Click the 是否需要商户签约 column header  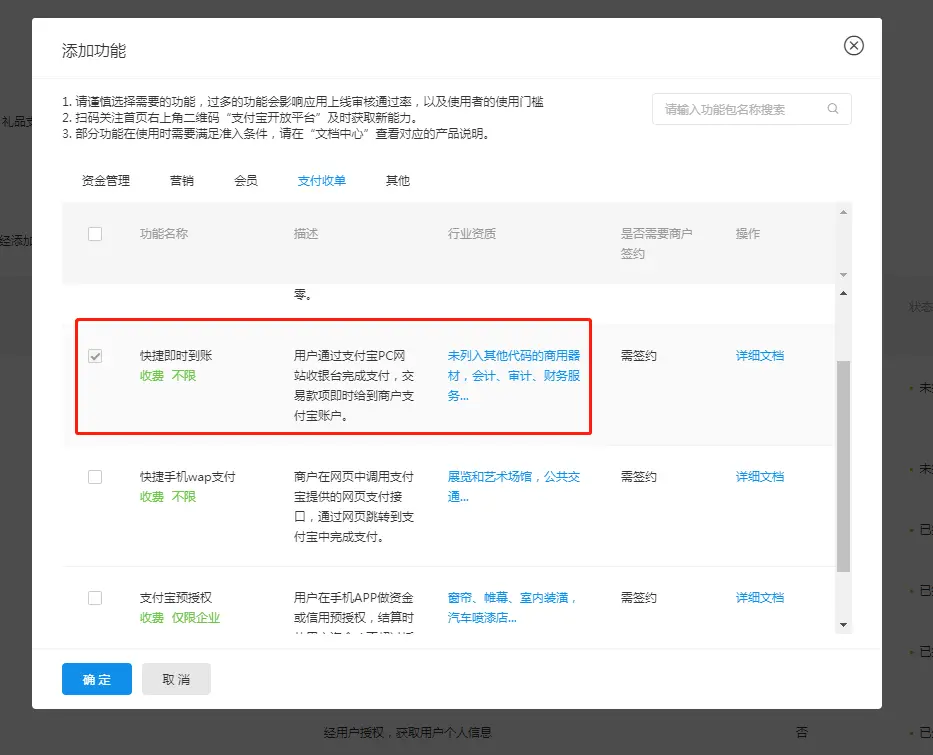[656, 243]
